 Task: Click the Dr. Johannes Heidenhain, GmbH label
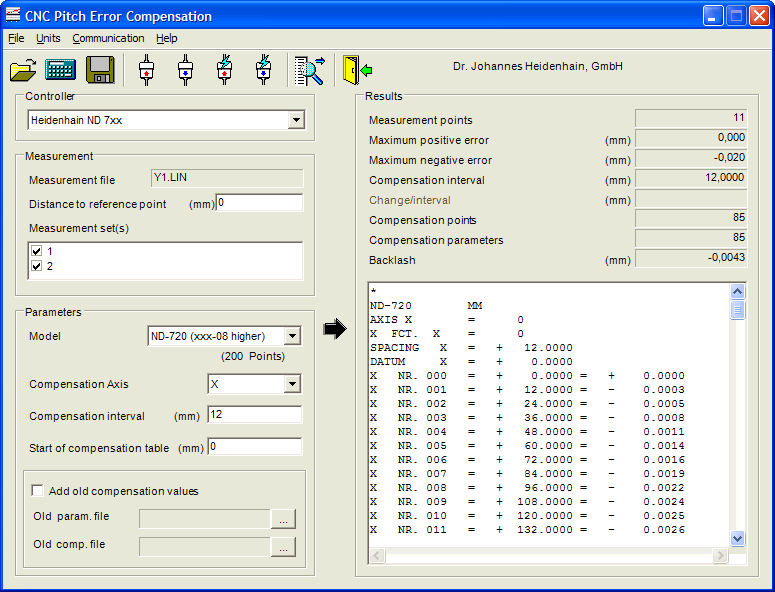click(x=538, y=66)
